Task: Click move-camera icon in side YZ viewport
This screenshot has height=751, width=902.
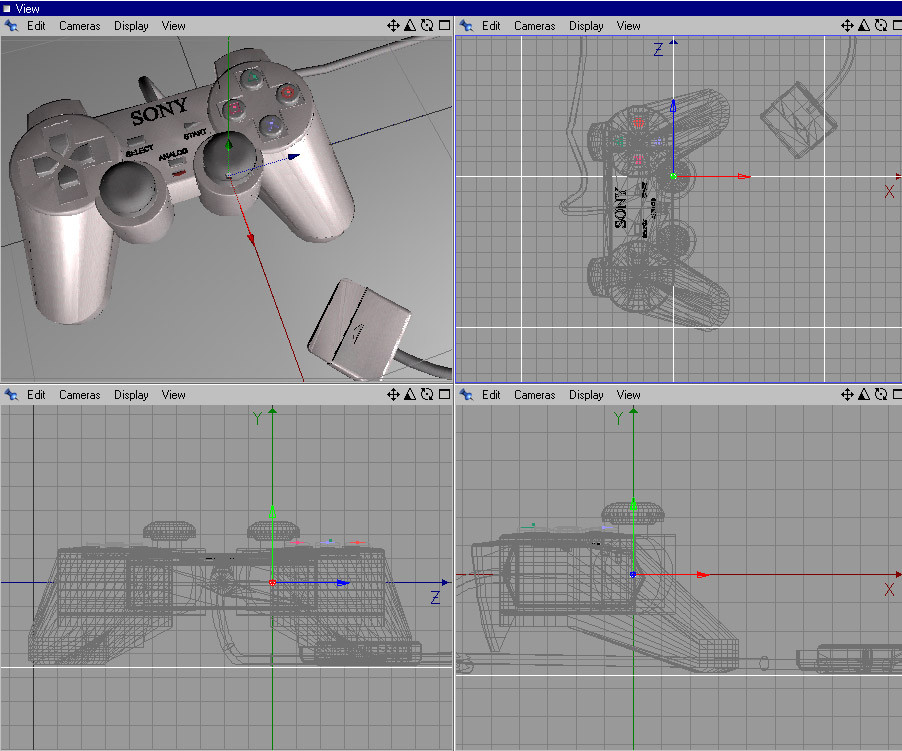Action: pos(393,394)
